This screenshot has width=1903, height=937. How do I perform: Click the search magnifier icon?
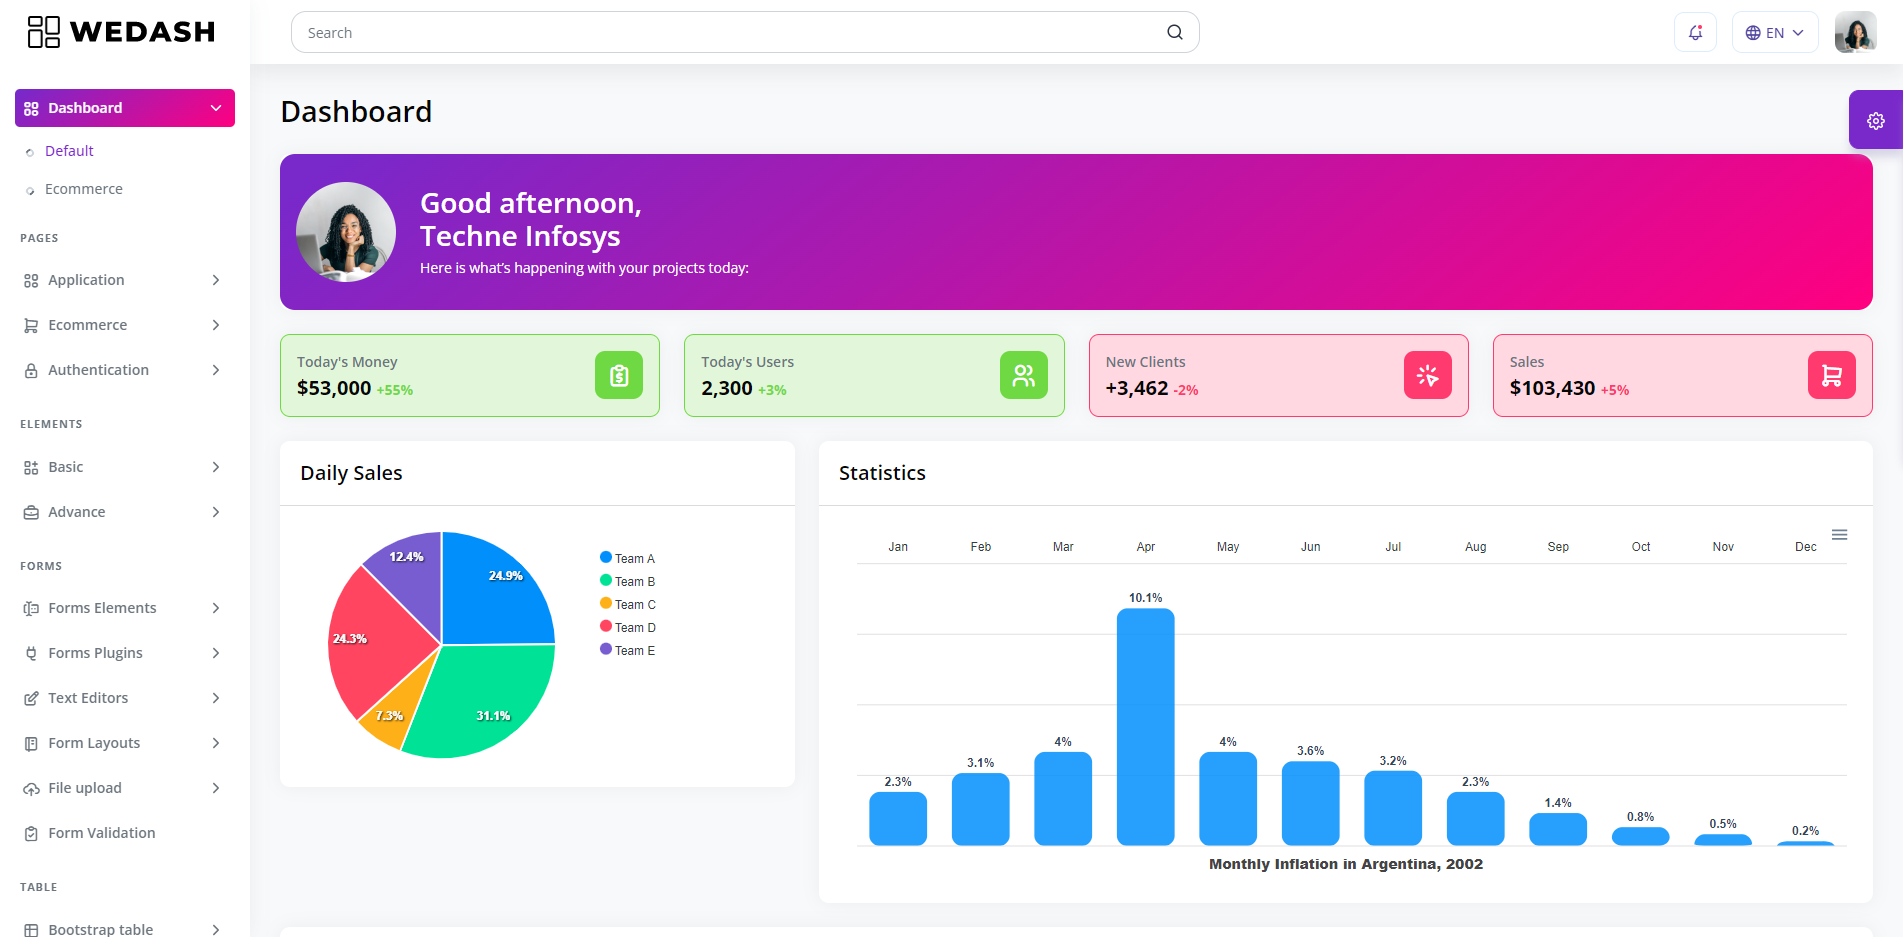click(x=1174, y=33)
